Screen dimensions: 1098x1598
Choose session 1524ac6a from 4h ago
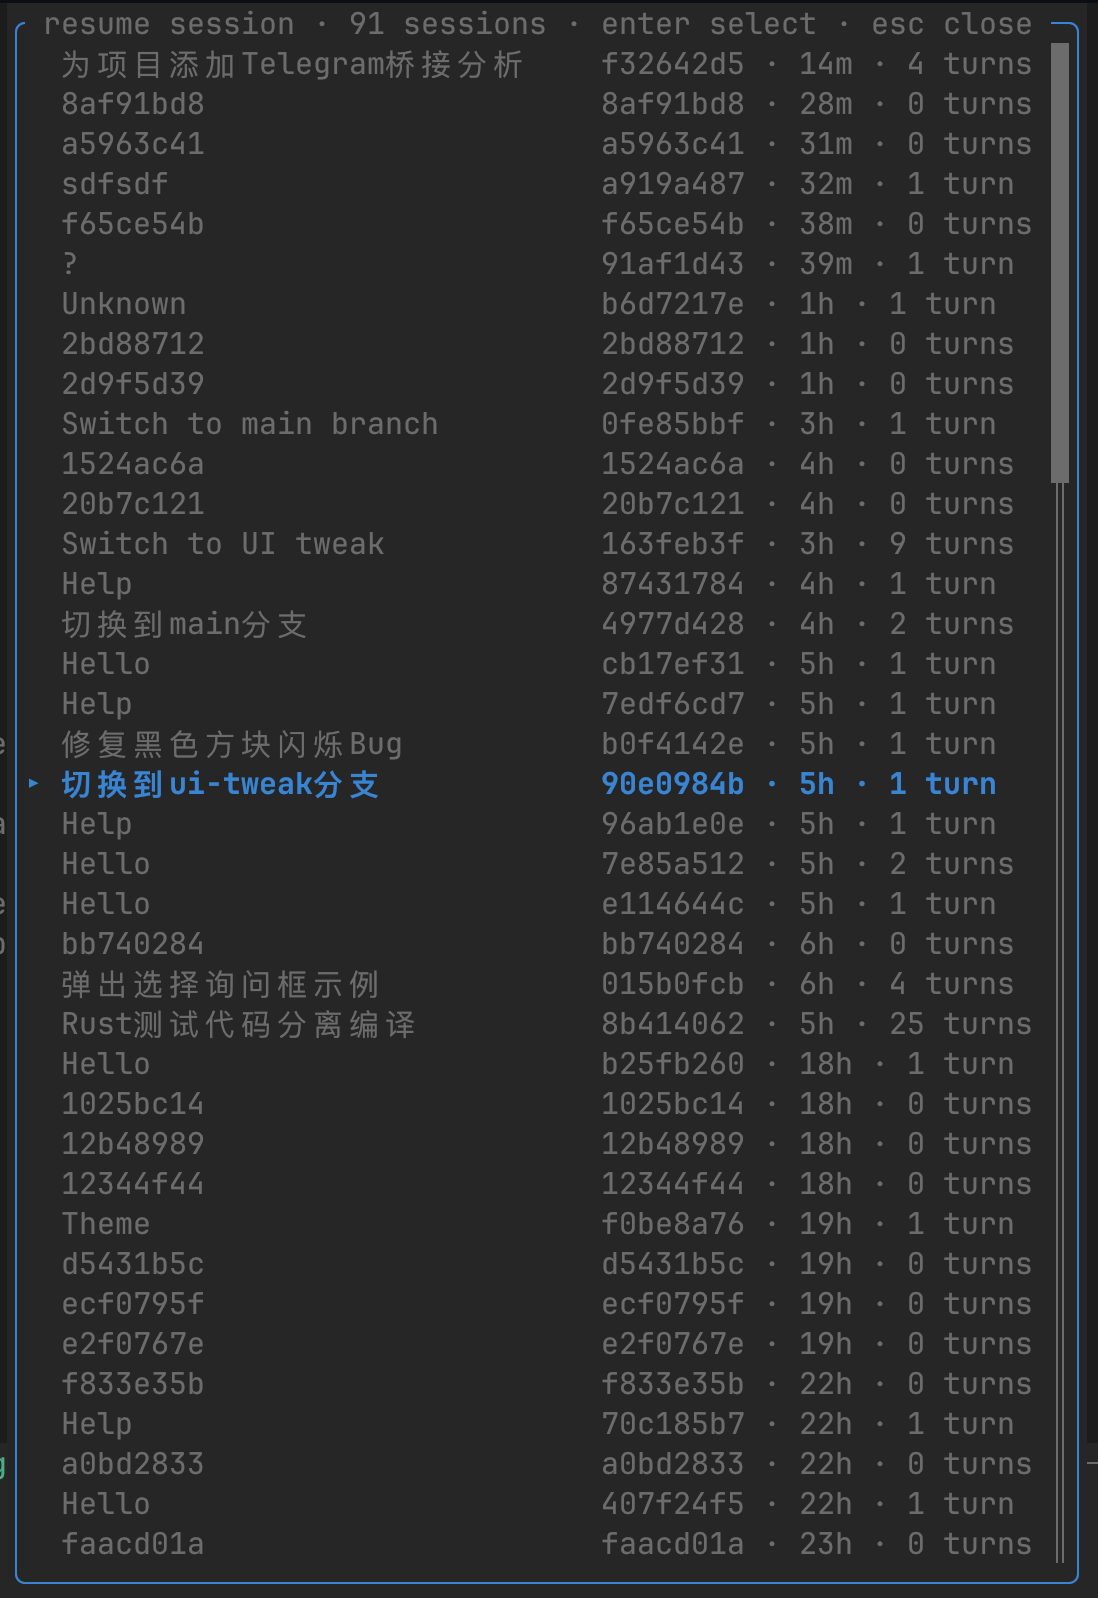(x=546, y=464)
